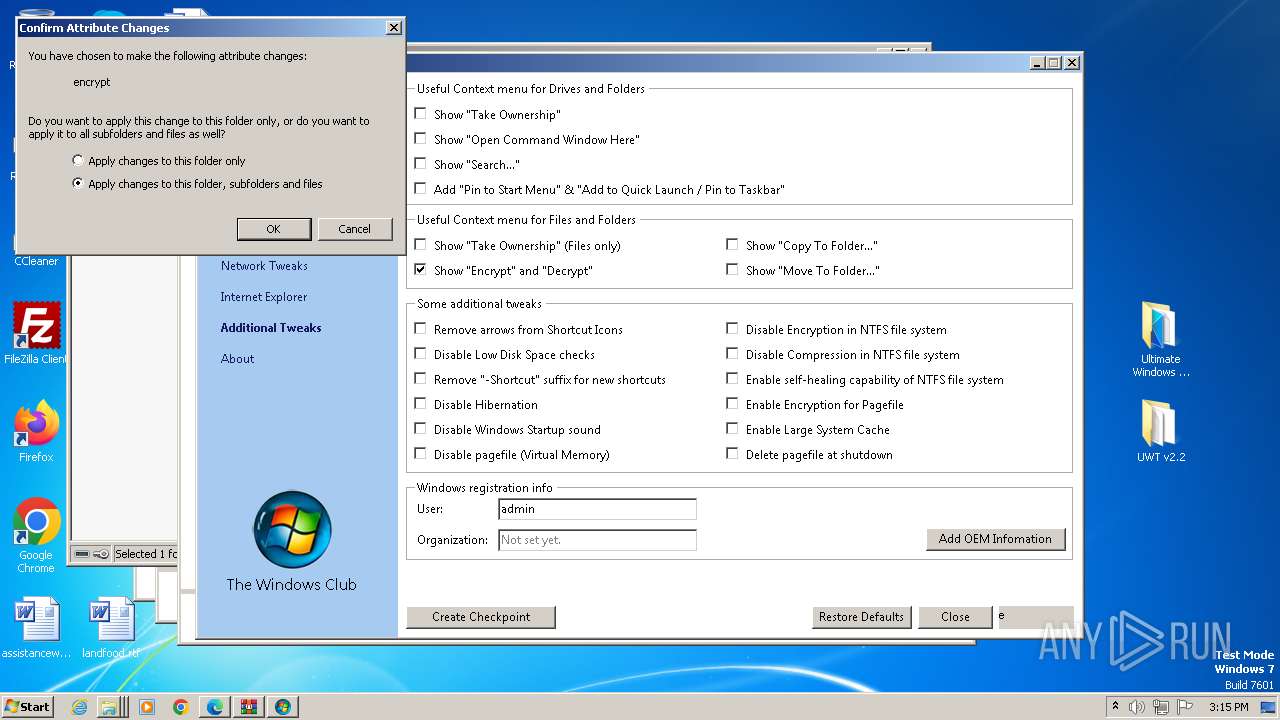Screen dimensions: 1280x720
Task: Enable Show "Search..." checkbox
Action: pos(420,164)
